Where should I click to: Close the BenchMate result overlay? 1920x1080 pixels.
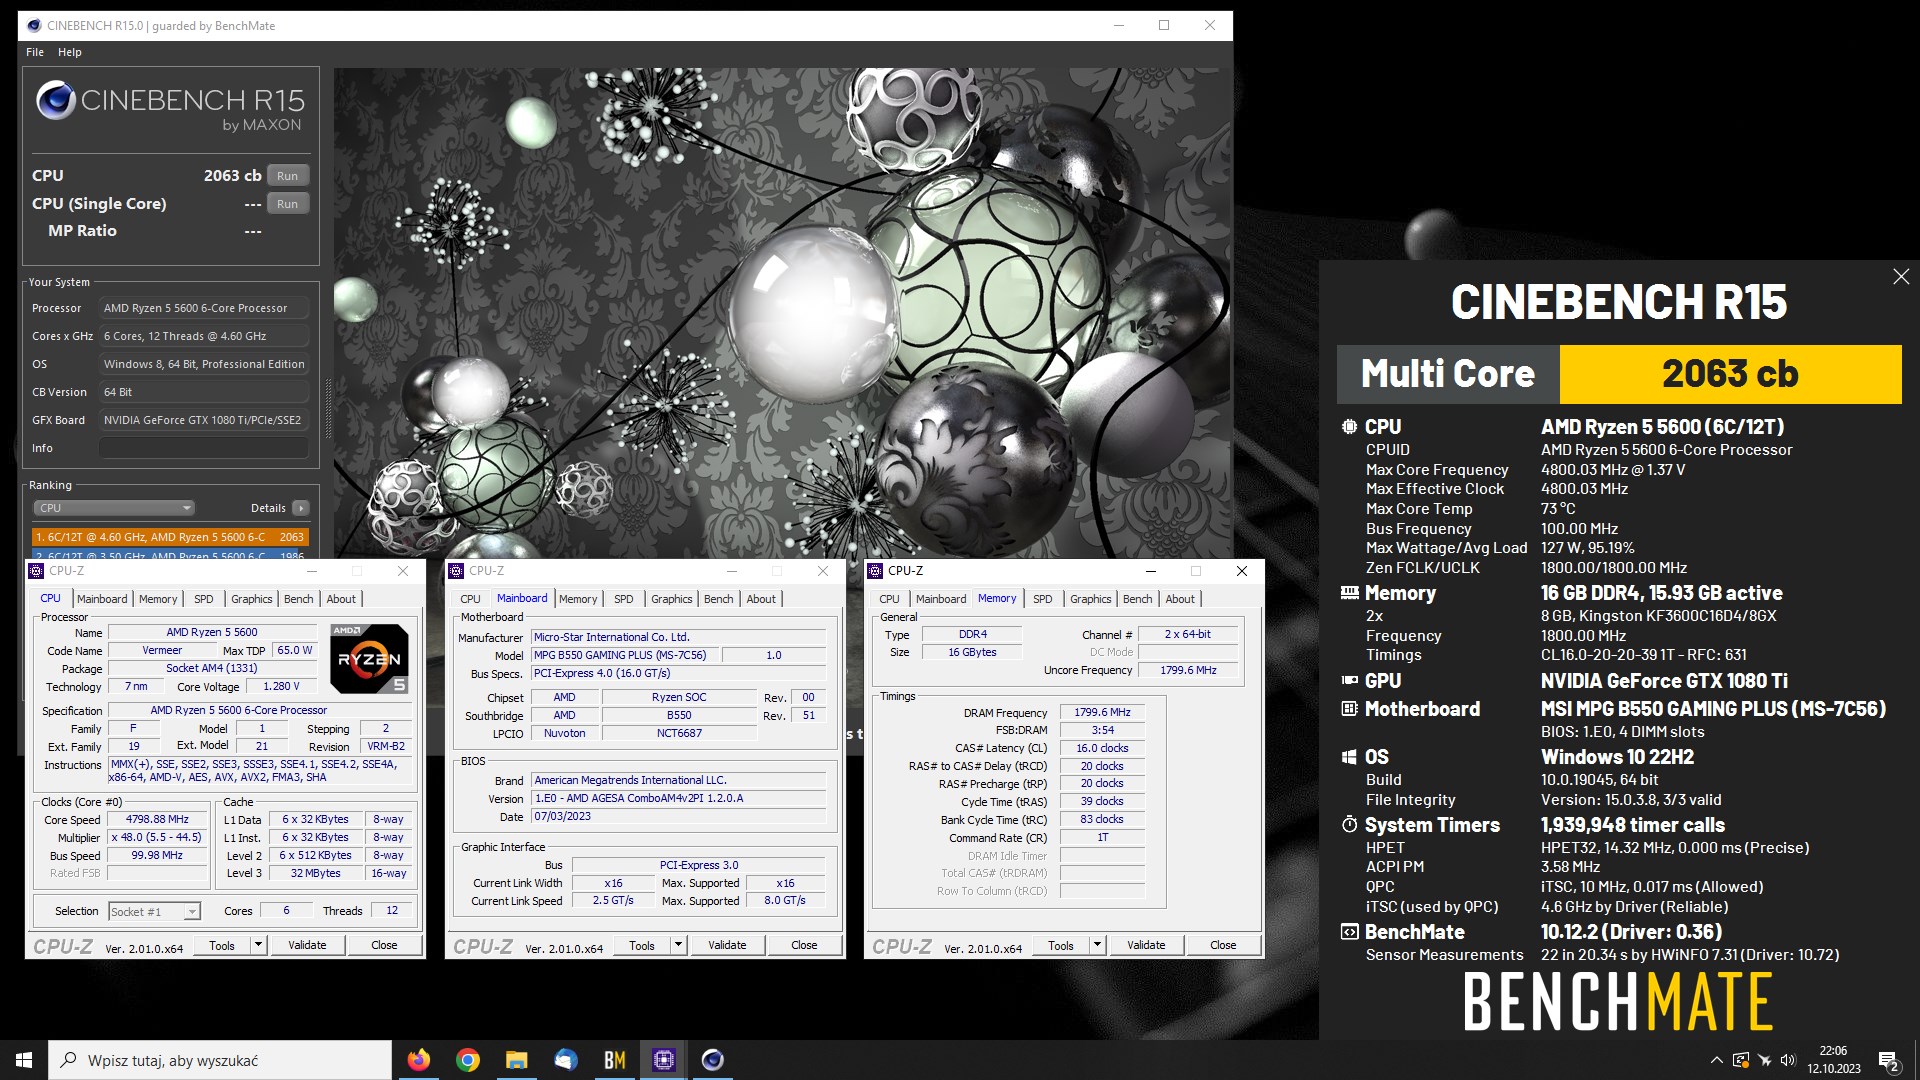(x=1901, y=277)
